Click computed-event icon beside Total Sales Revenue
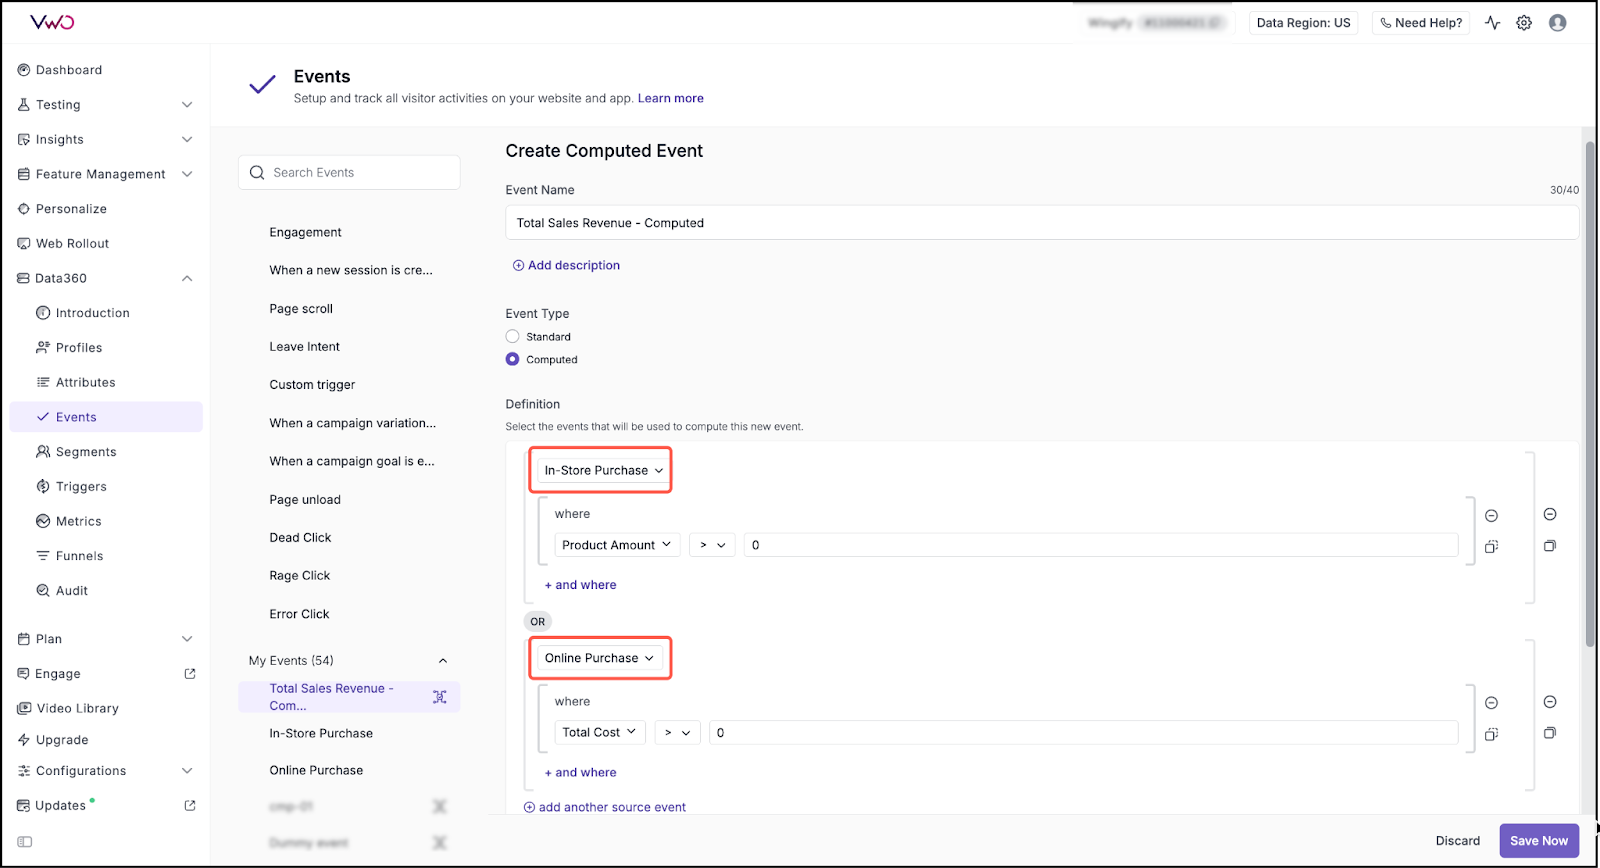 tap(439, 697)
